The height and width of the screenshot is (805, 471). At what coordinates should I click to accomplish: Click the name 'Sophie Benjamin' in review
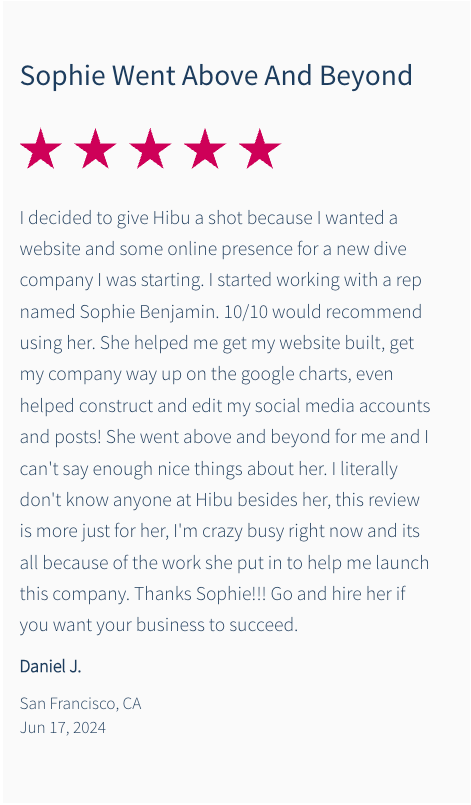point(149,312)
